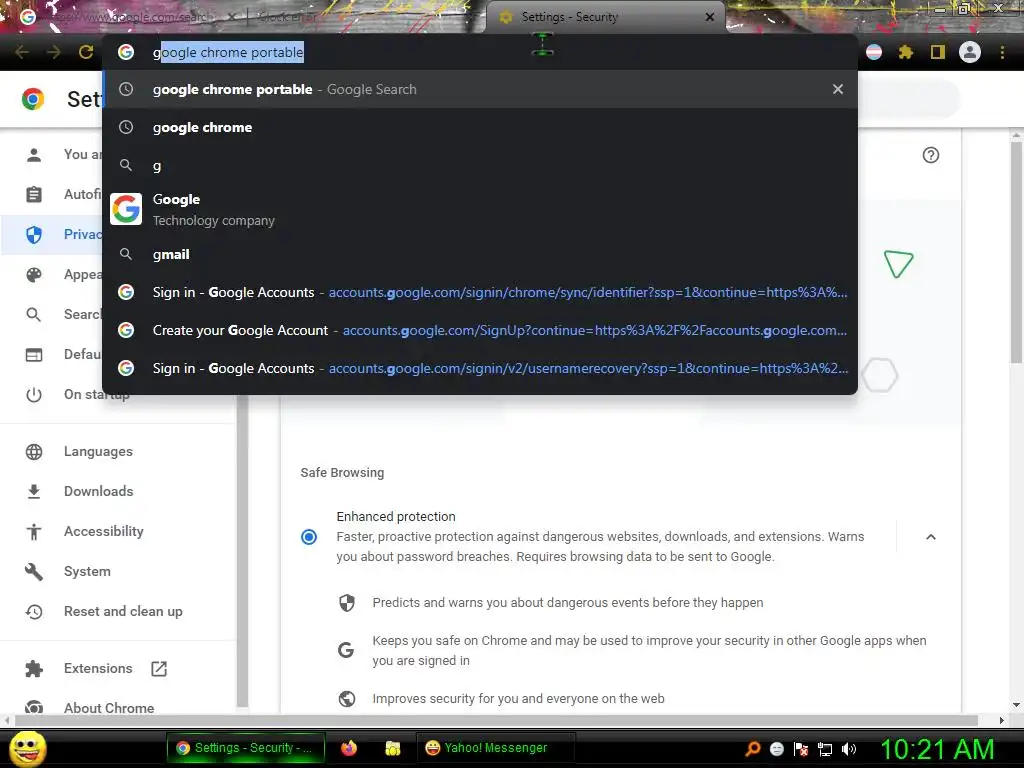Click the settings sidebar scrollbar
This screenshot has width=1024, height=768.
(x=242, y=552)
